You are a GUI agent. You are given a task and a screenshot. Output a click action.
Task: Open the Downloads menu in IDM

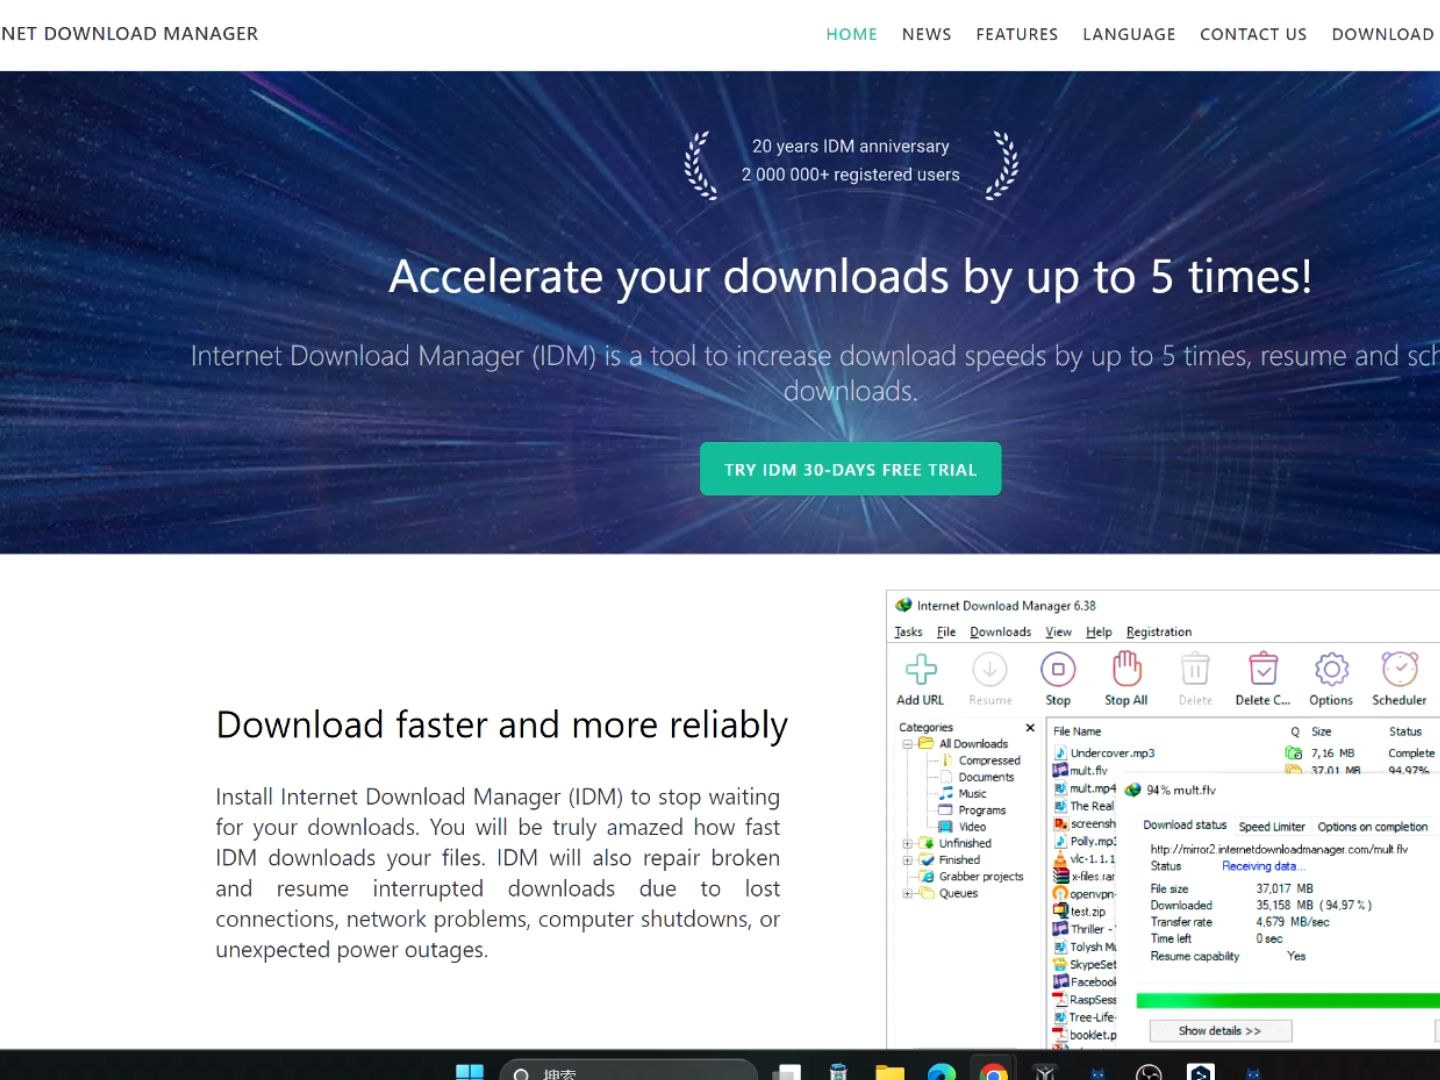coord(1000,632)
